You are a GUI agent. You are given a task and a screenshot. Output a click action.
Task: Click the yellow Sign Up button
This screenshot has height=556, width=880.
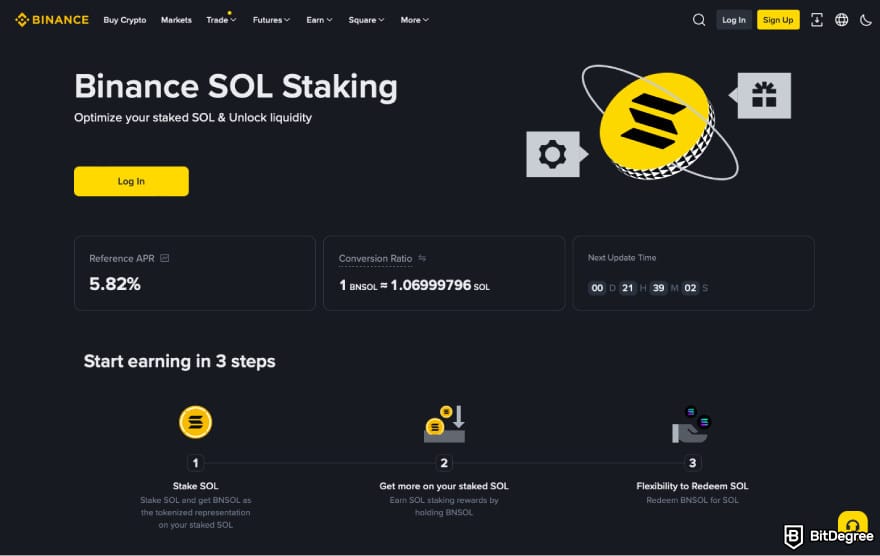click(x=778, y=20)
